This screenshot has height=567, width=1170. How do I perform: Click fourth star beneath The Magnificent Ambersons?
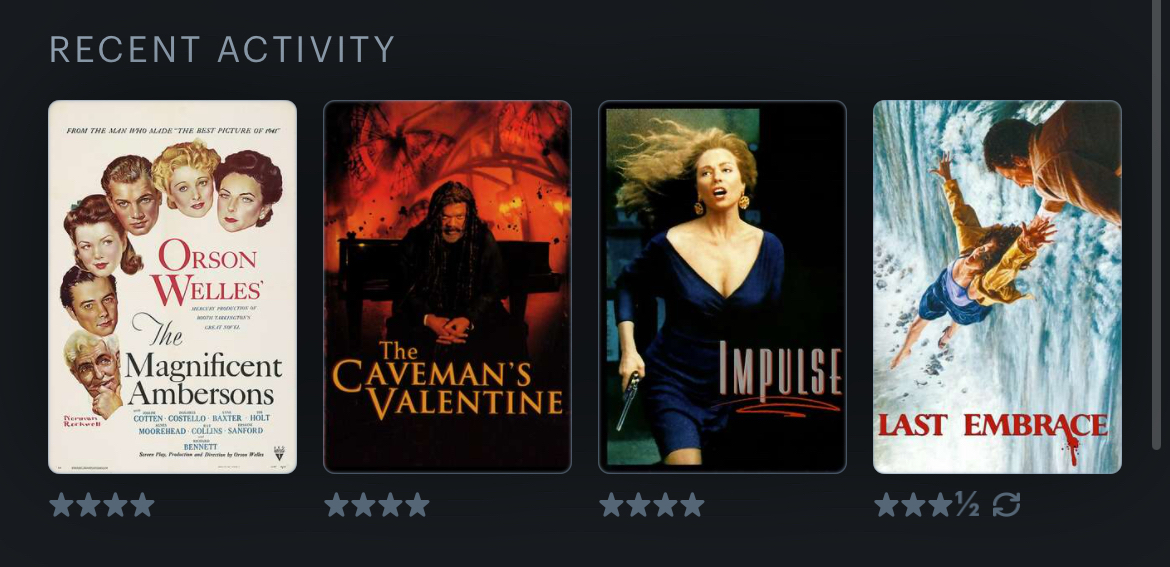[x=142, y=504]
